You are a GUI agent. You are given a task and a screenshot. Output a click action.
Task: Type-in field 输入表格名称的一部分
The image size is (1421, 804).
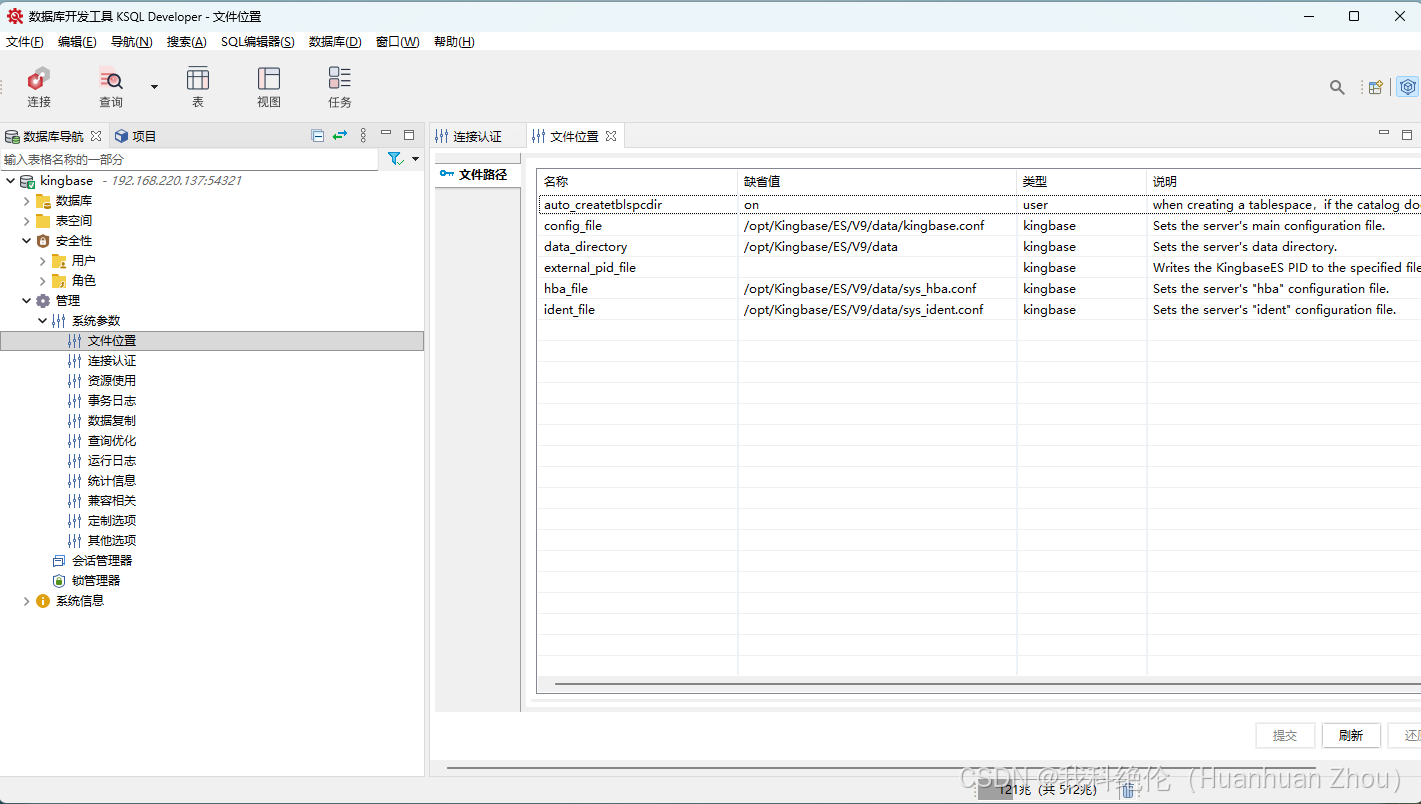(x=190, y=159)
